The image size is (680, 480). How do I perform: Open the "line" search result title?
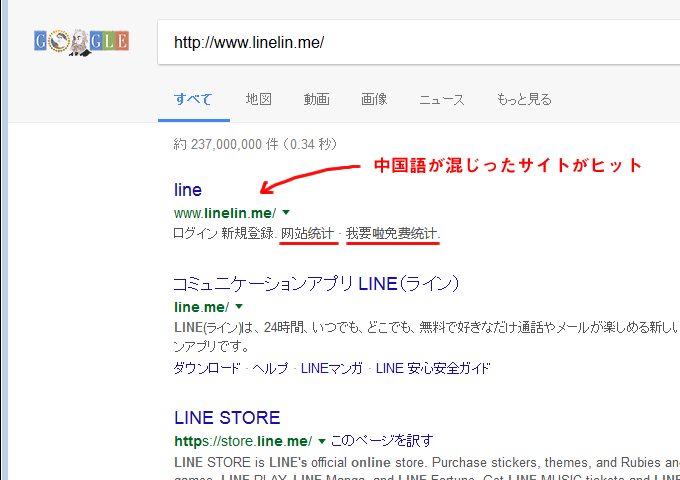tap(188, 189)
